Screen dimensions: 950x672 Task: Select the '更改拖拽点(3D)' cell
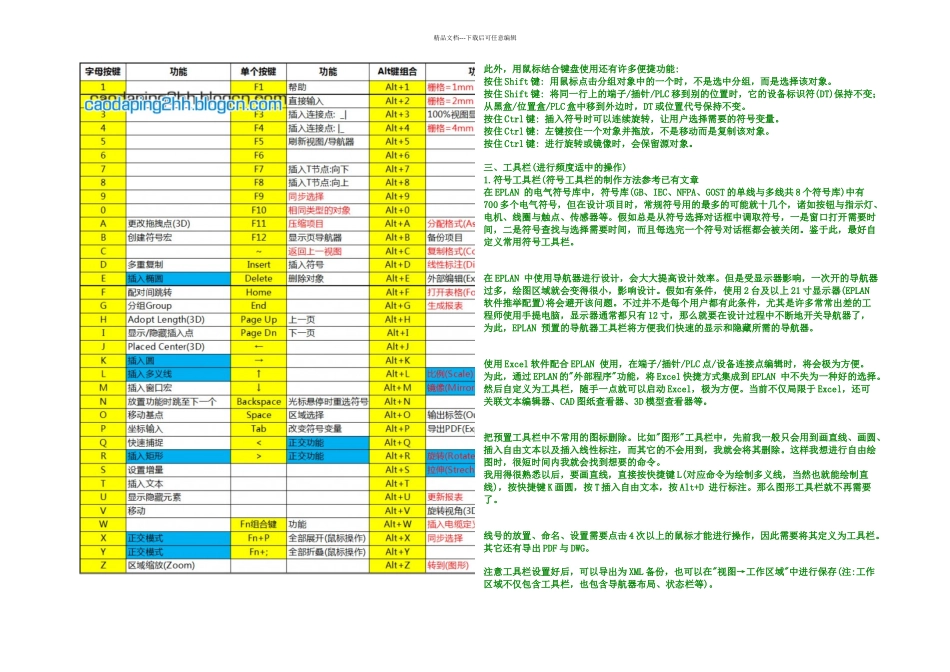(178, 224)
